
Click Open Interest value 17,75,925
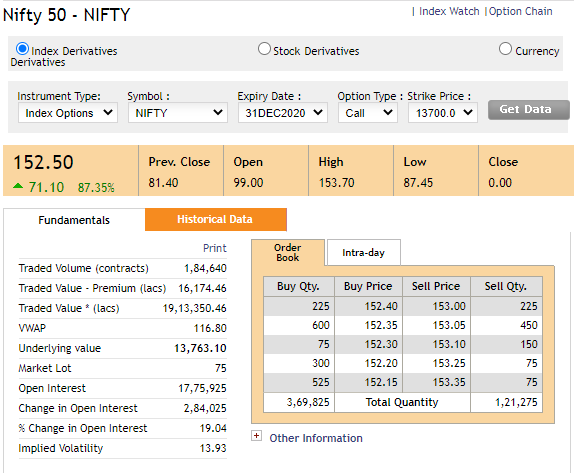click(x=202, y=388)
